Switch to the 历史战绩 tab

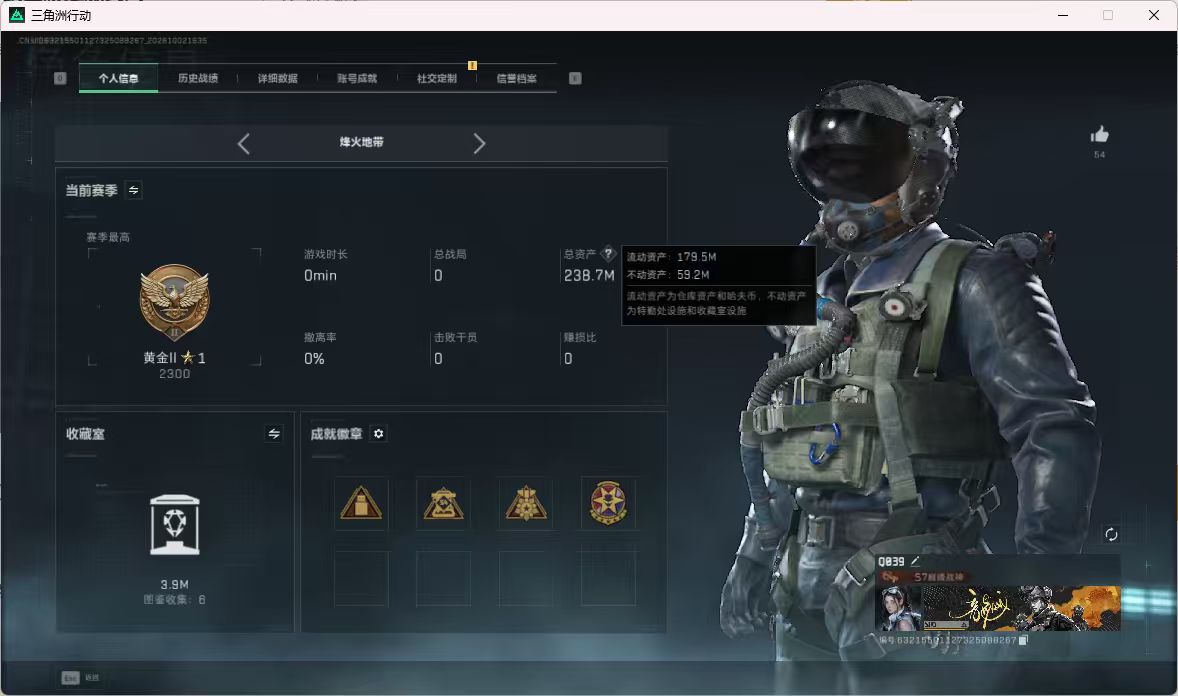tap(198, 78)
